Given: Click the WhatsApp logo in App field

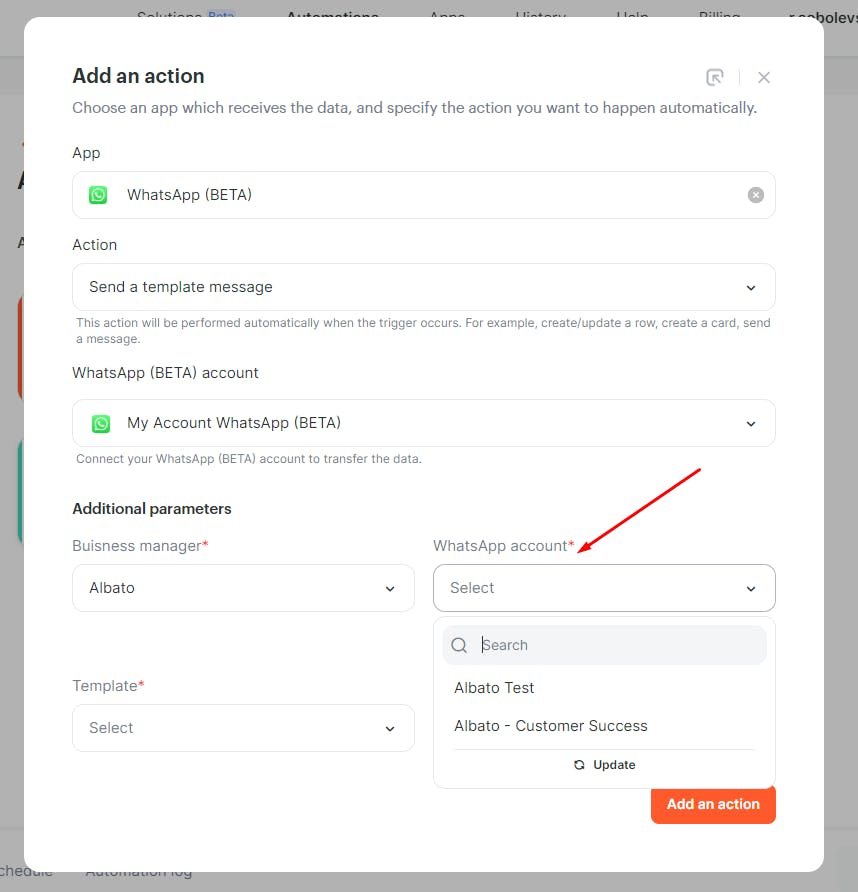Looking at the screenshot, I should [98, 195].
